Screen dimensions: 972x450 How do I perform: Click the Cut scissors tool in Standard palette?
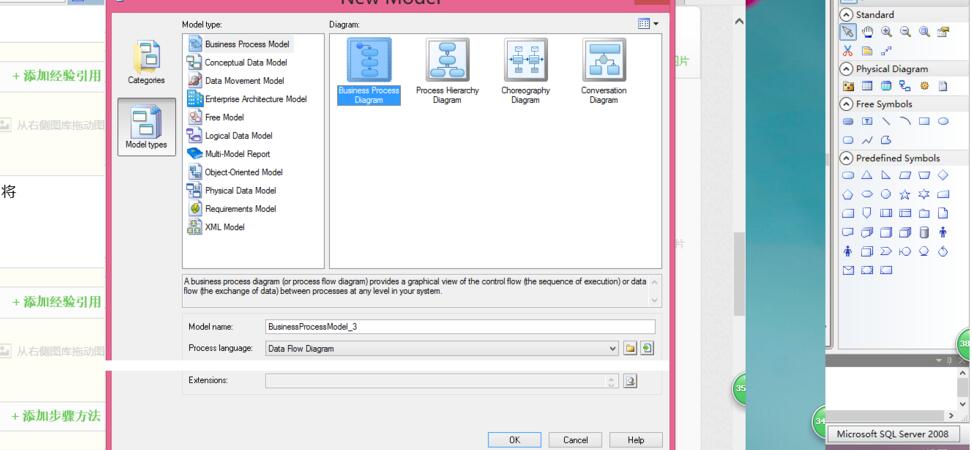(x=848, y=50)
